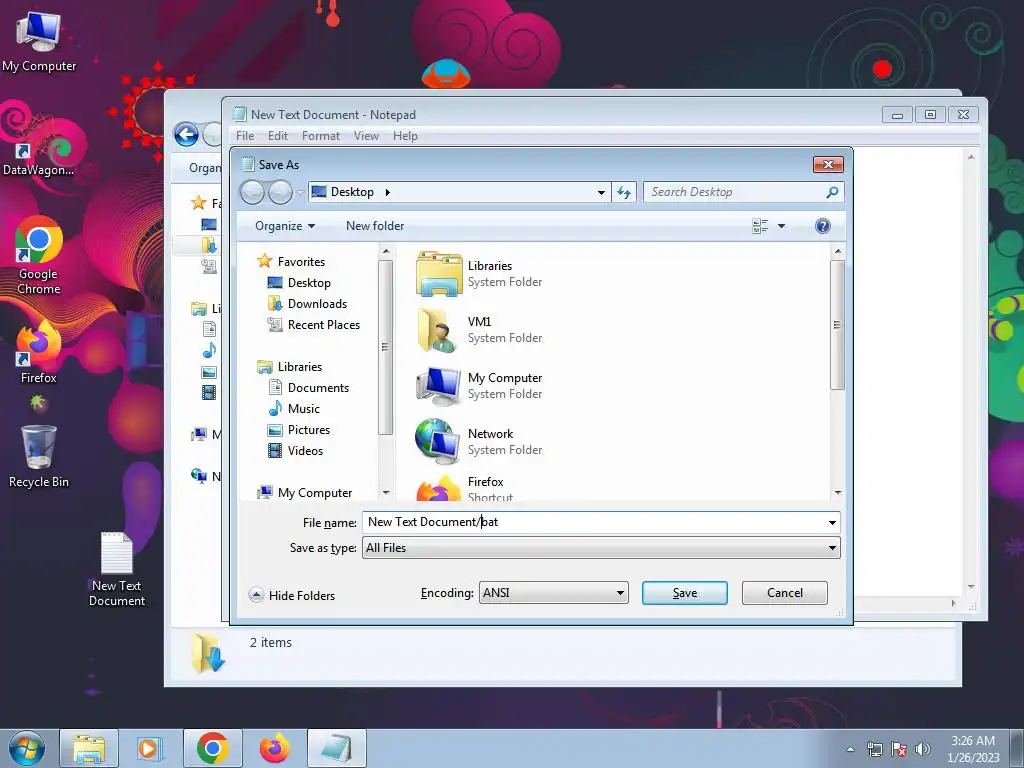Select Documents under Libraries
The height and width of the screenshot is (768, 1024).
(x=308, y=388)
